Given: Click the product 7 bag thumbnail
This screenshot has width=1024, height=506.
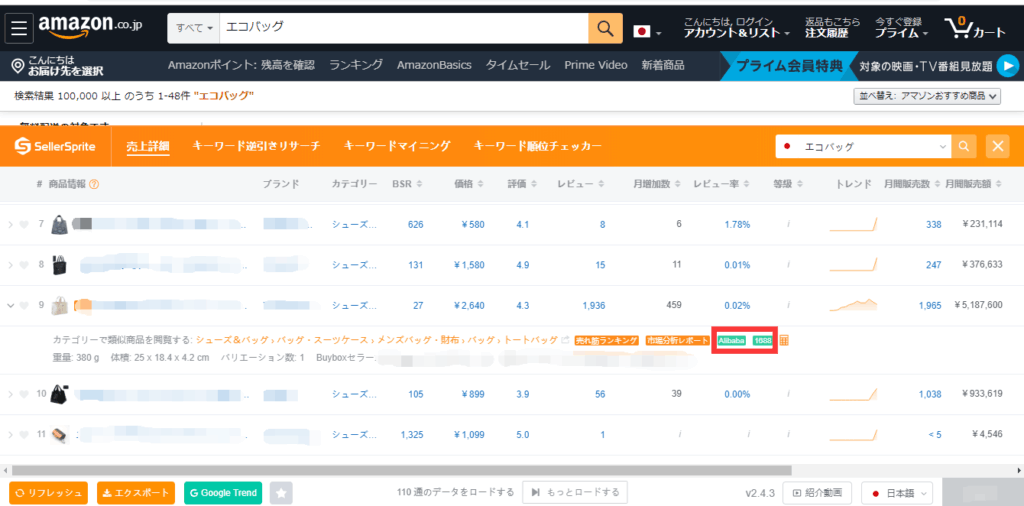Looking at the screenshot, I should (x=60, y=224).
